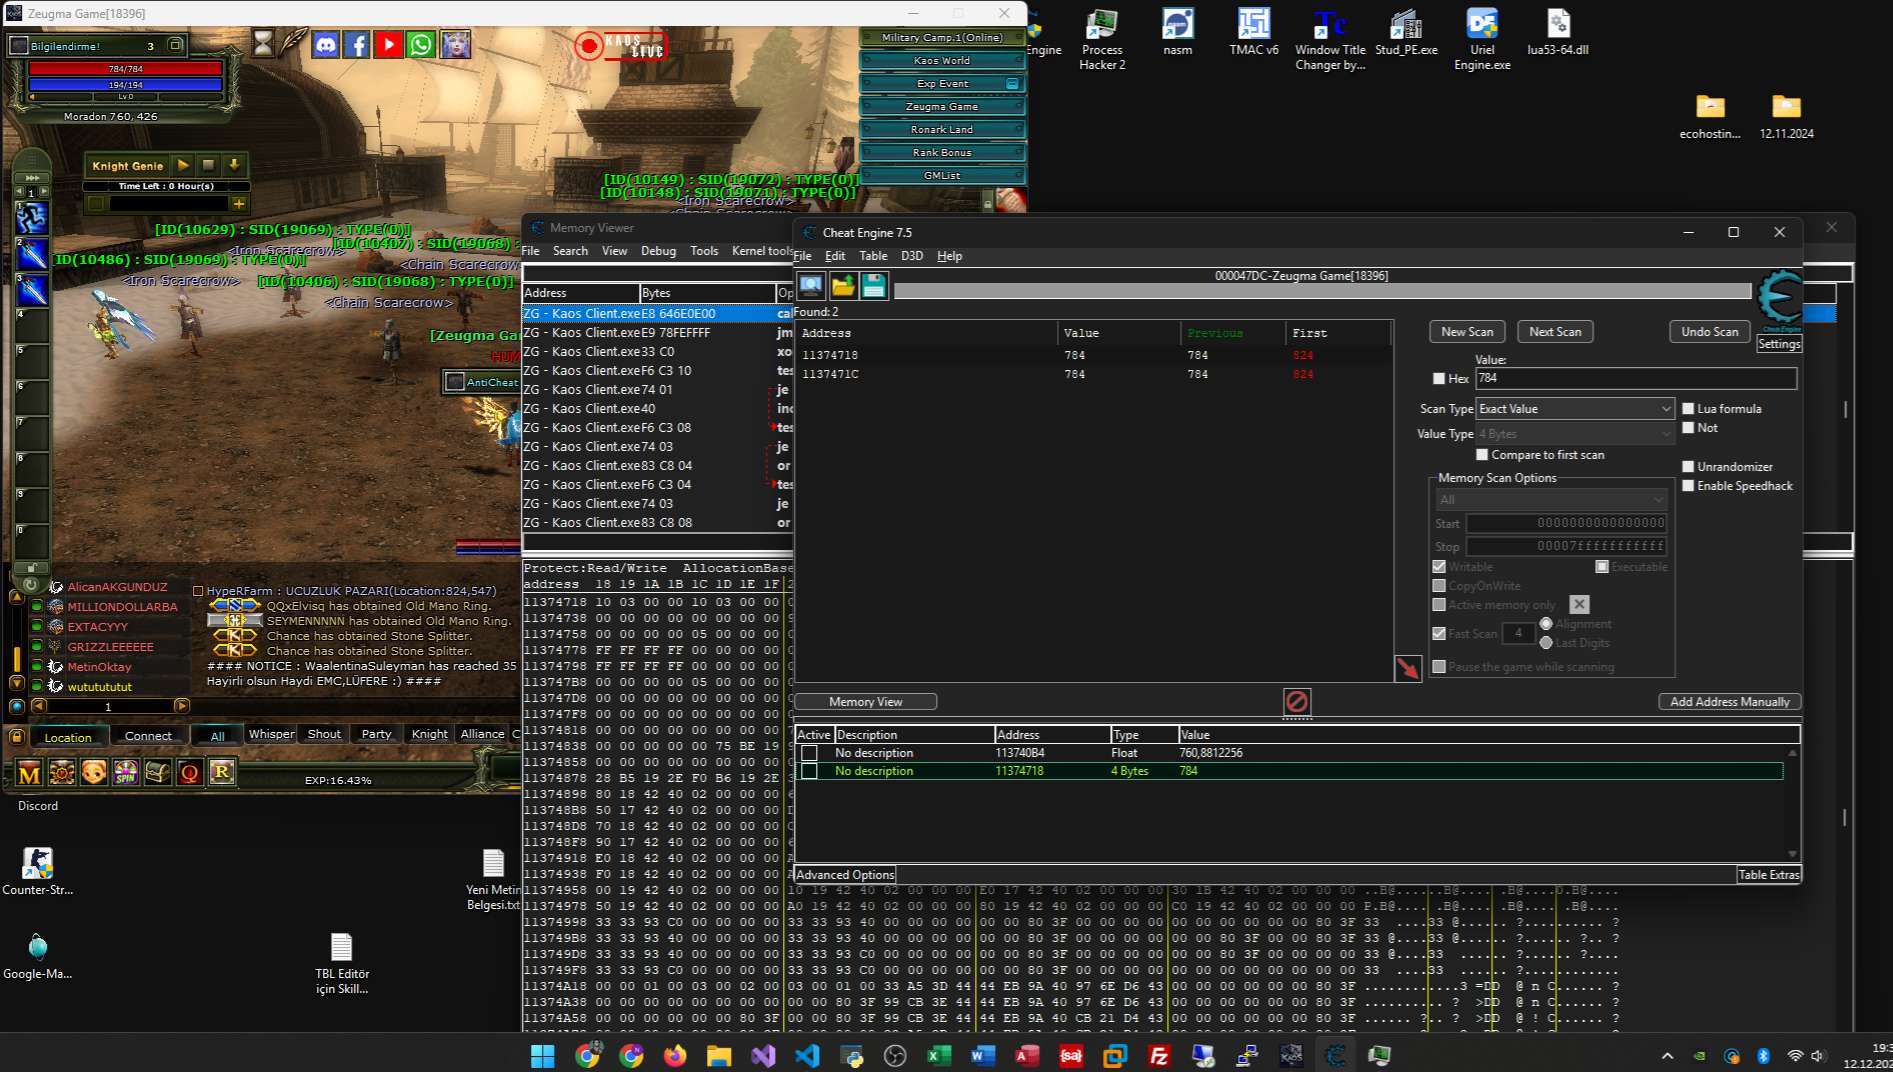Click the red clear list circle icon

1297,701
